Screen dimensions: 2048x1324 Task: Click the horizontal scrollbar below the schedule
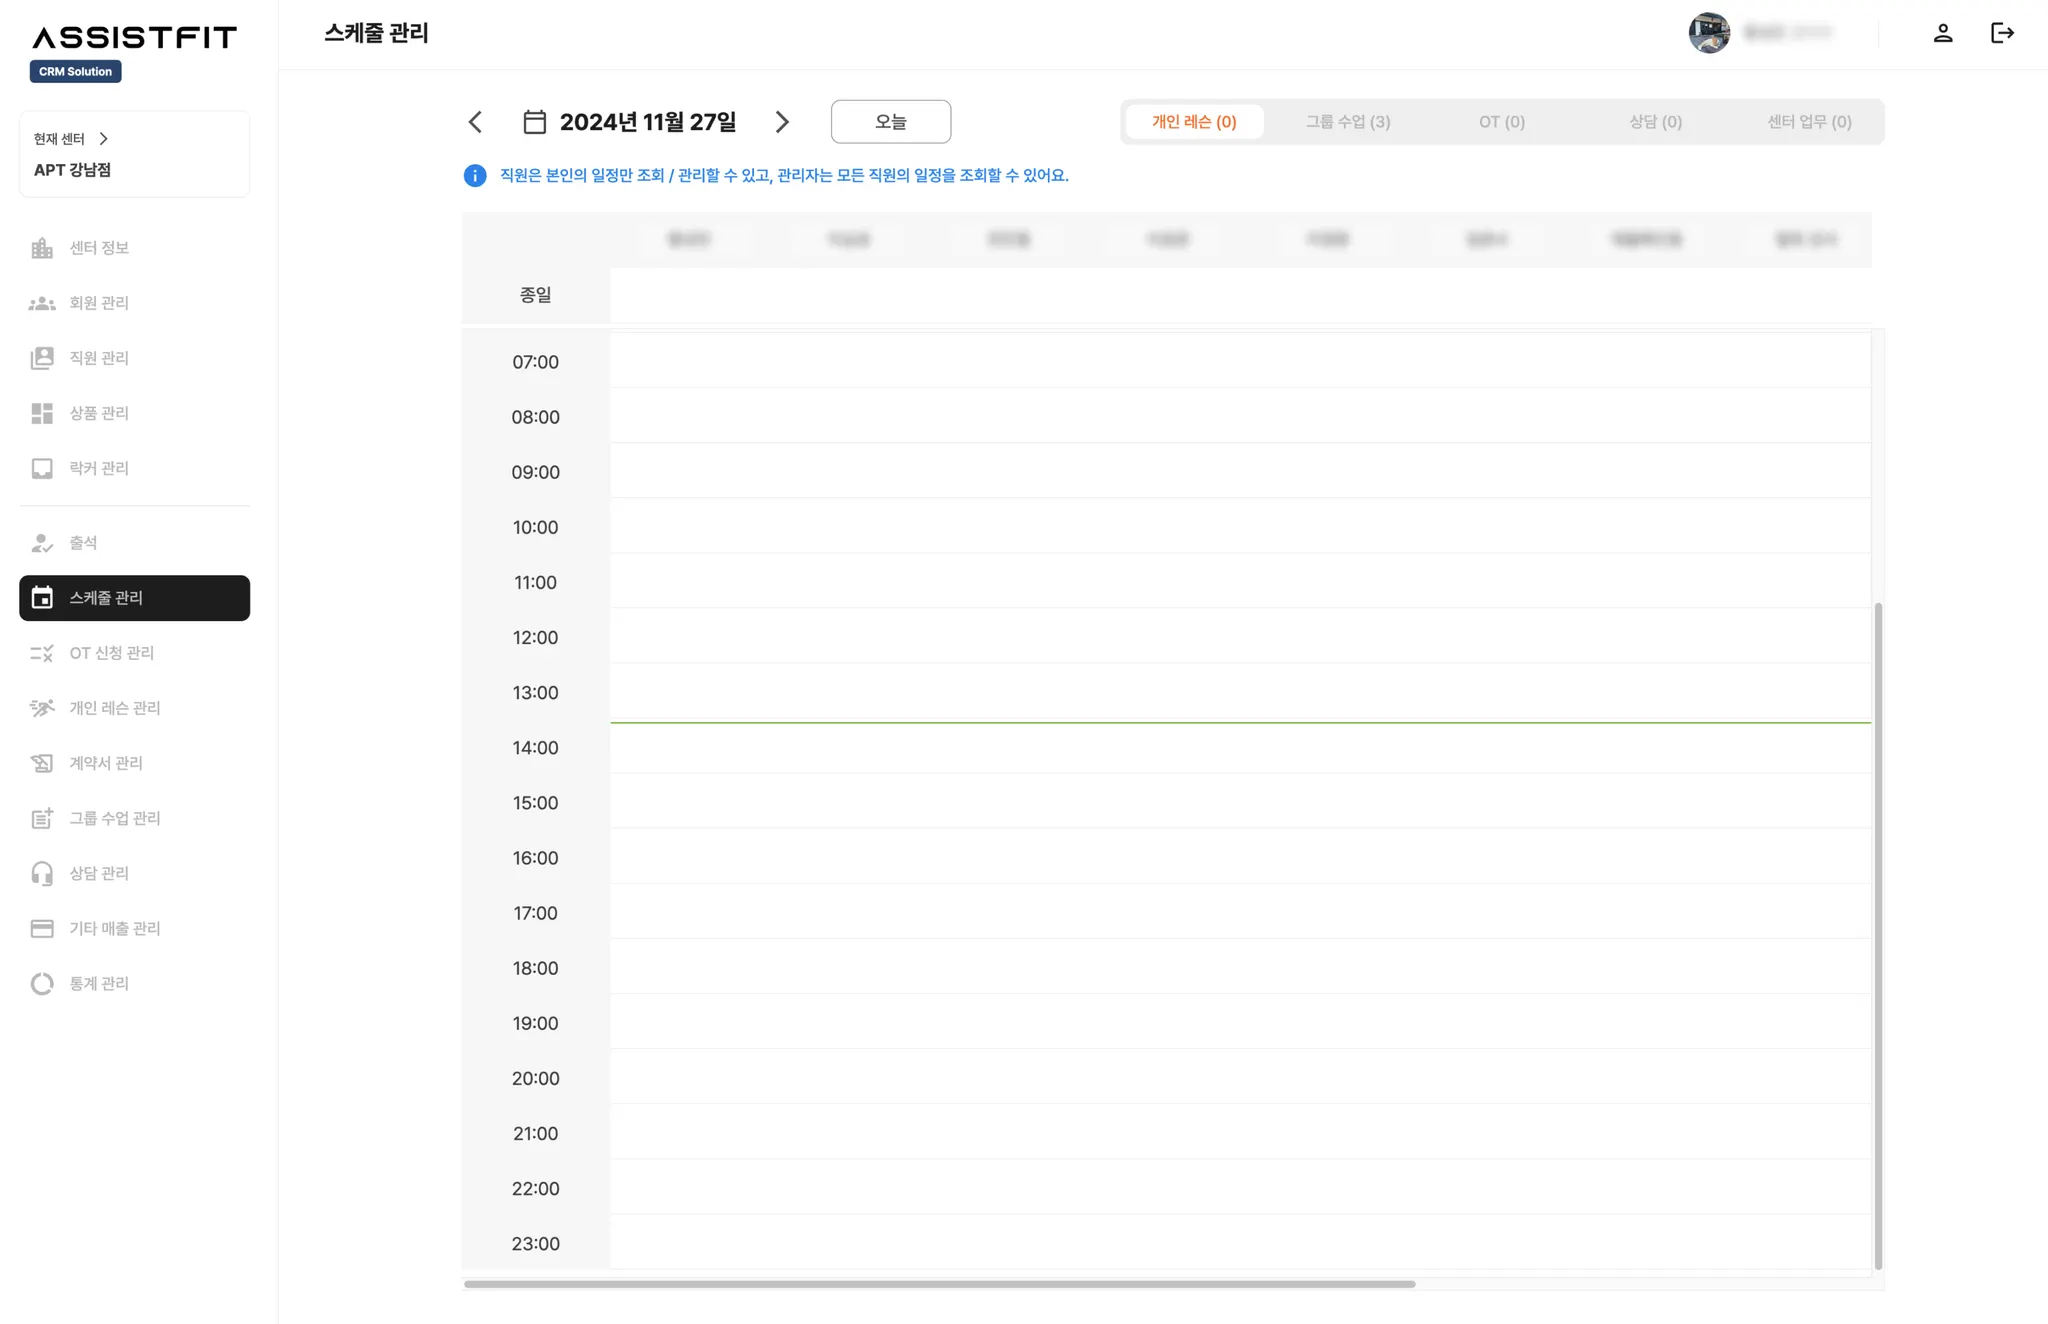pyautogui.click(x=940, y=1284)
